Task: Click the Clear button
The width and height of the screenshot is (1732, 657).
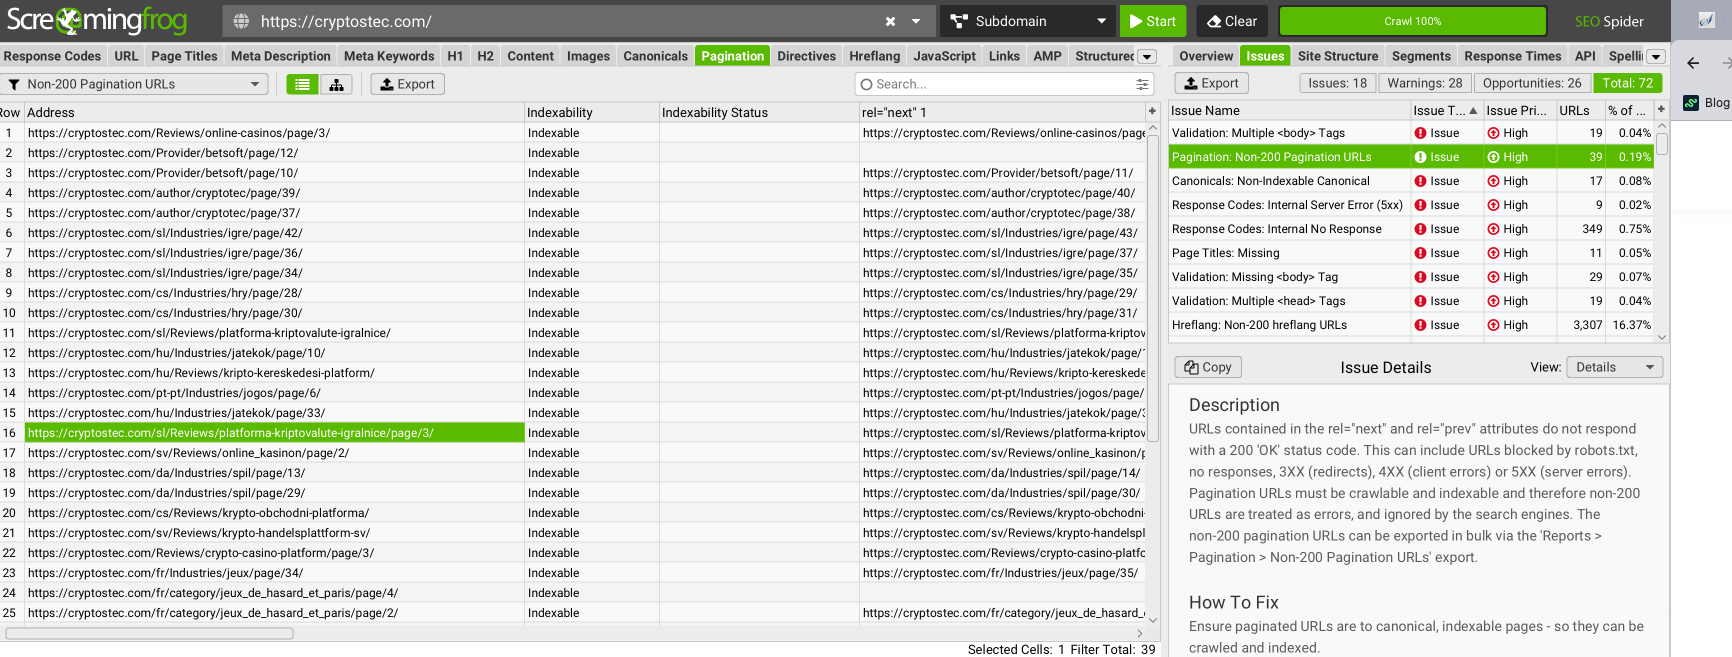Action: click(x=1232, y=21)
